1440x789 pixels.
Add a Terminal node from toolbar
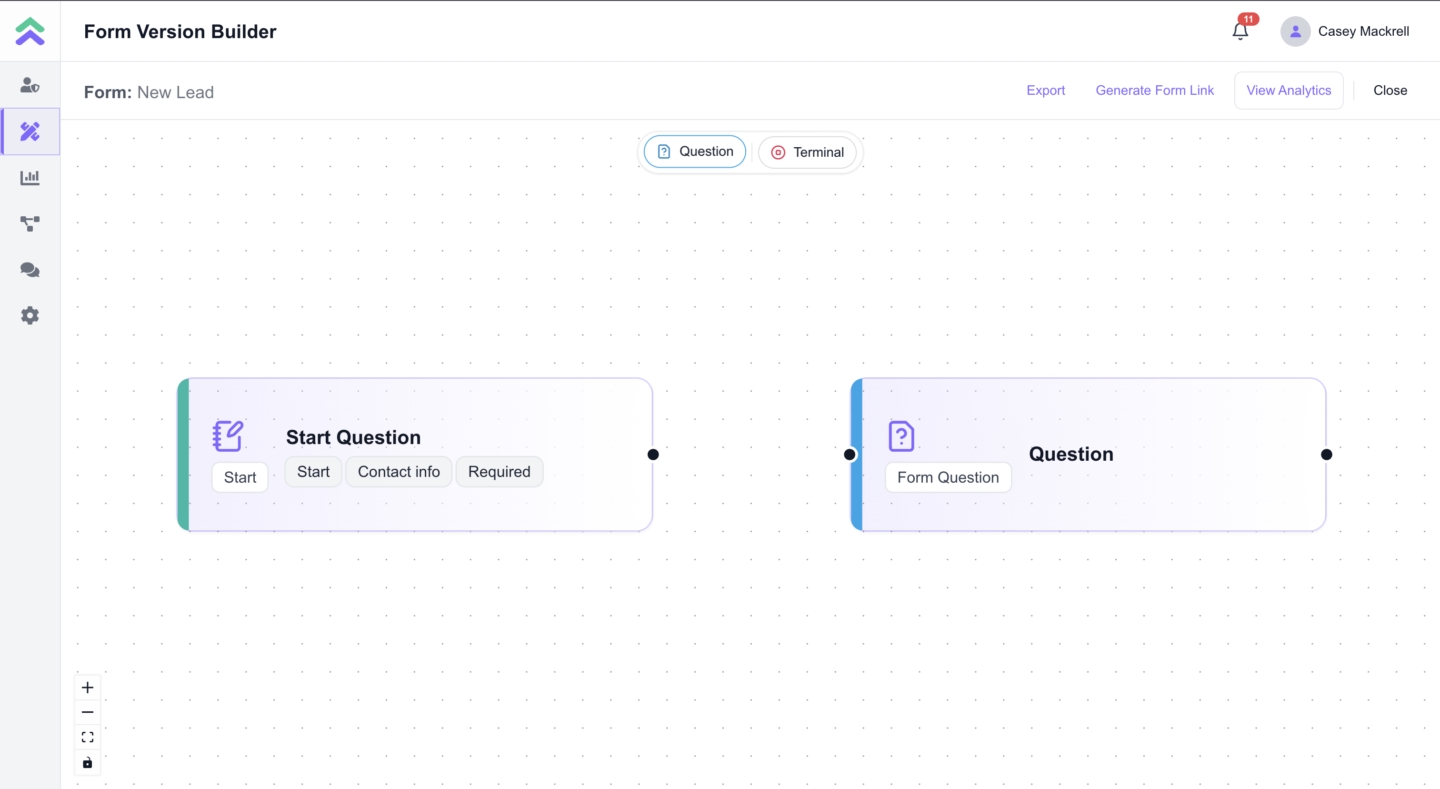(807, 153)
